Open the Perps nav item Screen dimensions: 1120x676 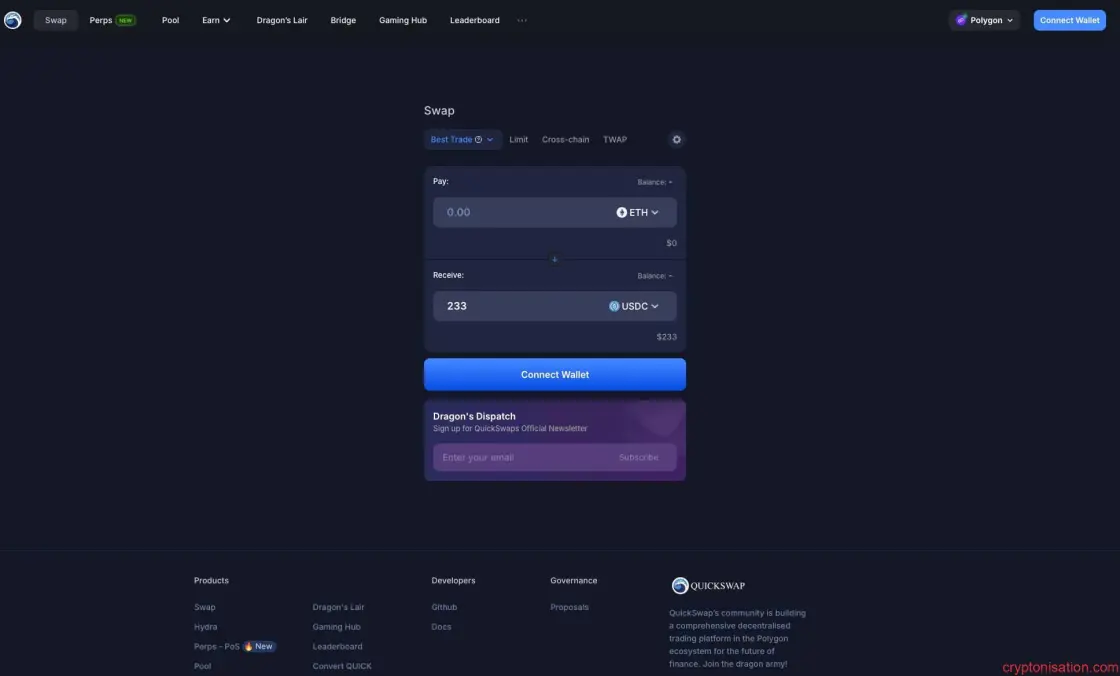pyautogui.click(x=101, y=20)
